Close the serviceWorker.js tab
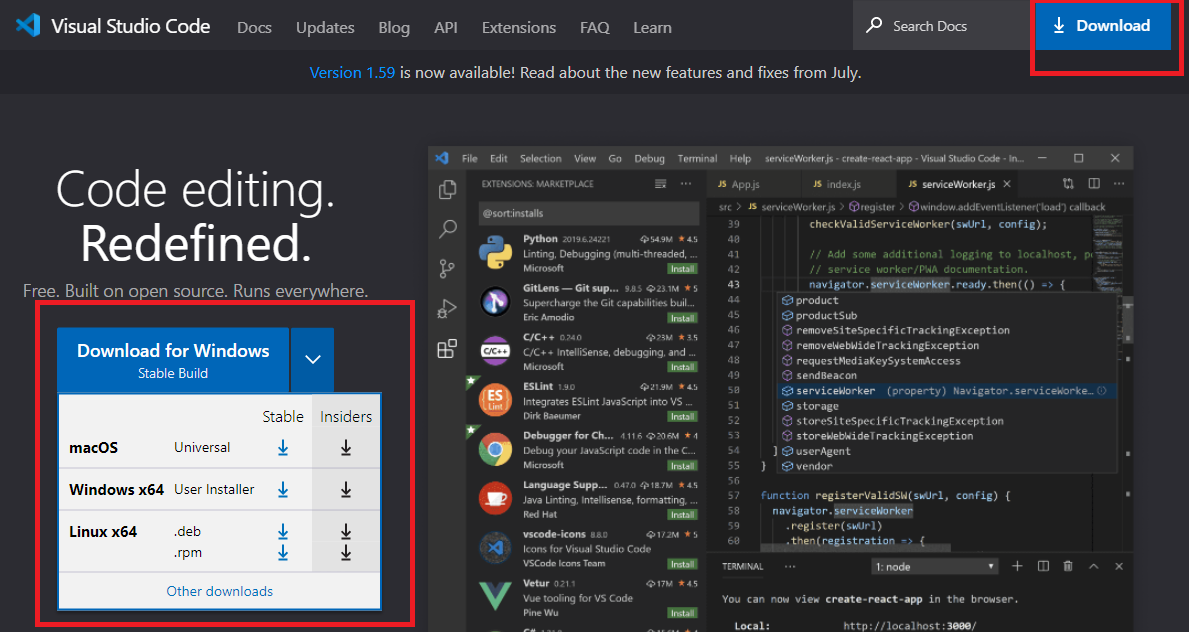1189x632 pixels. pyautogui.click(x=1006, y=184)
